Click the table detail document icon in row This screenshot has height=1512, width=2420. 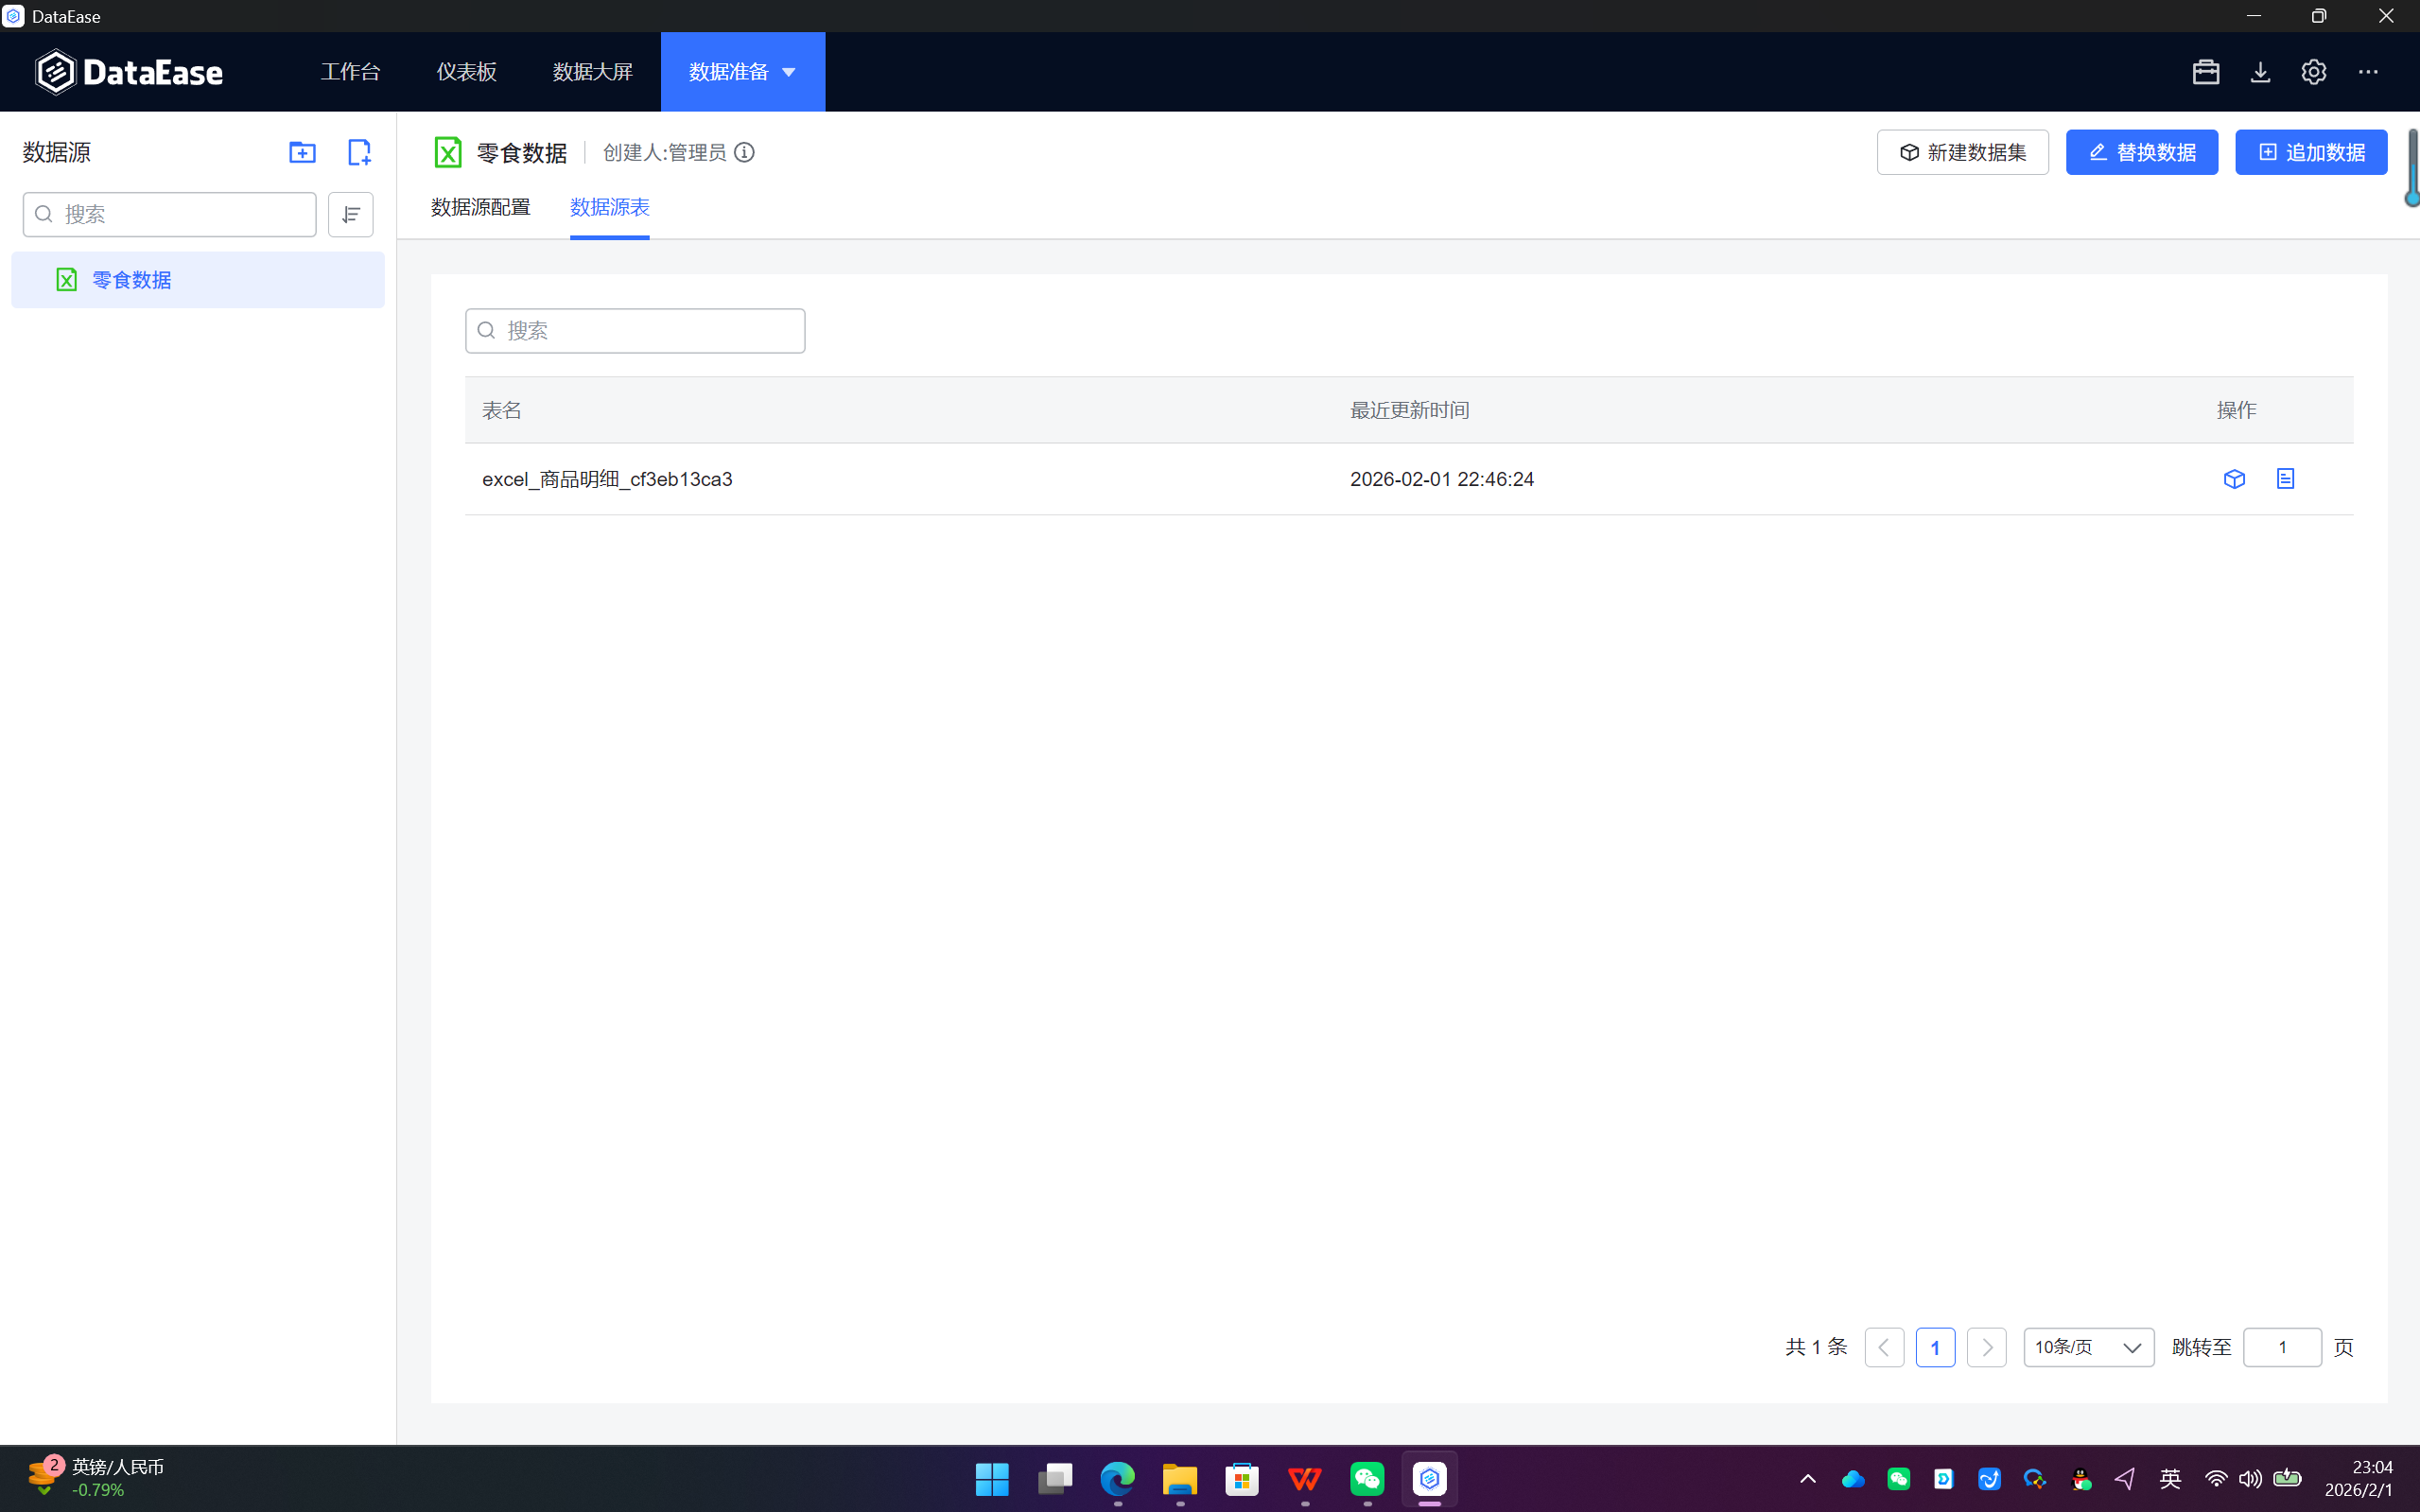[x=2285, y=479]
